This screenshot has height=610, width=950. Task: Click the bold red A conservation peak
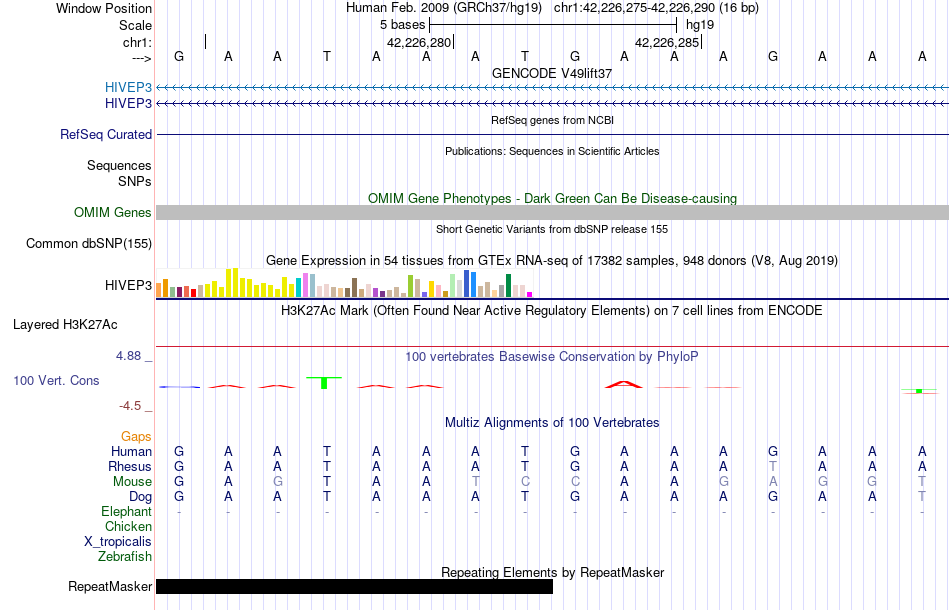tap(624, 384)
